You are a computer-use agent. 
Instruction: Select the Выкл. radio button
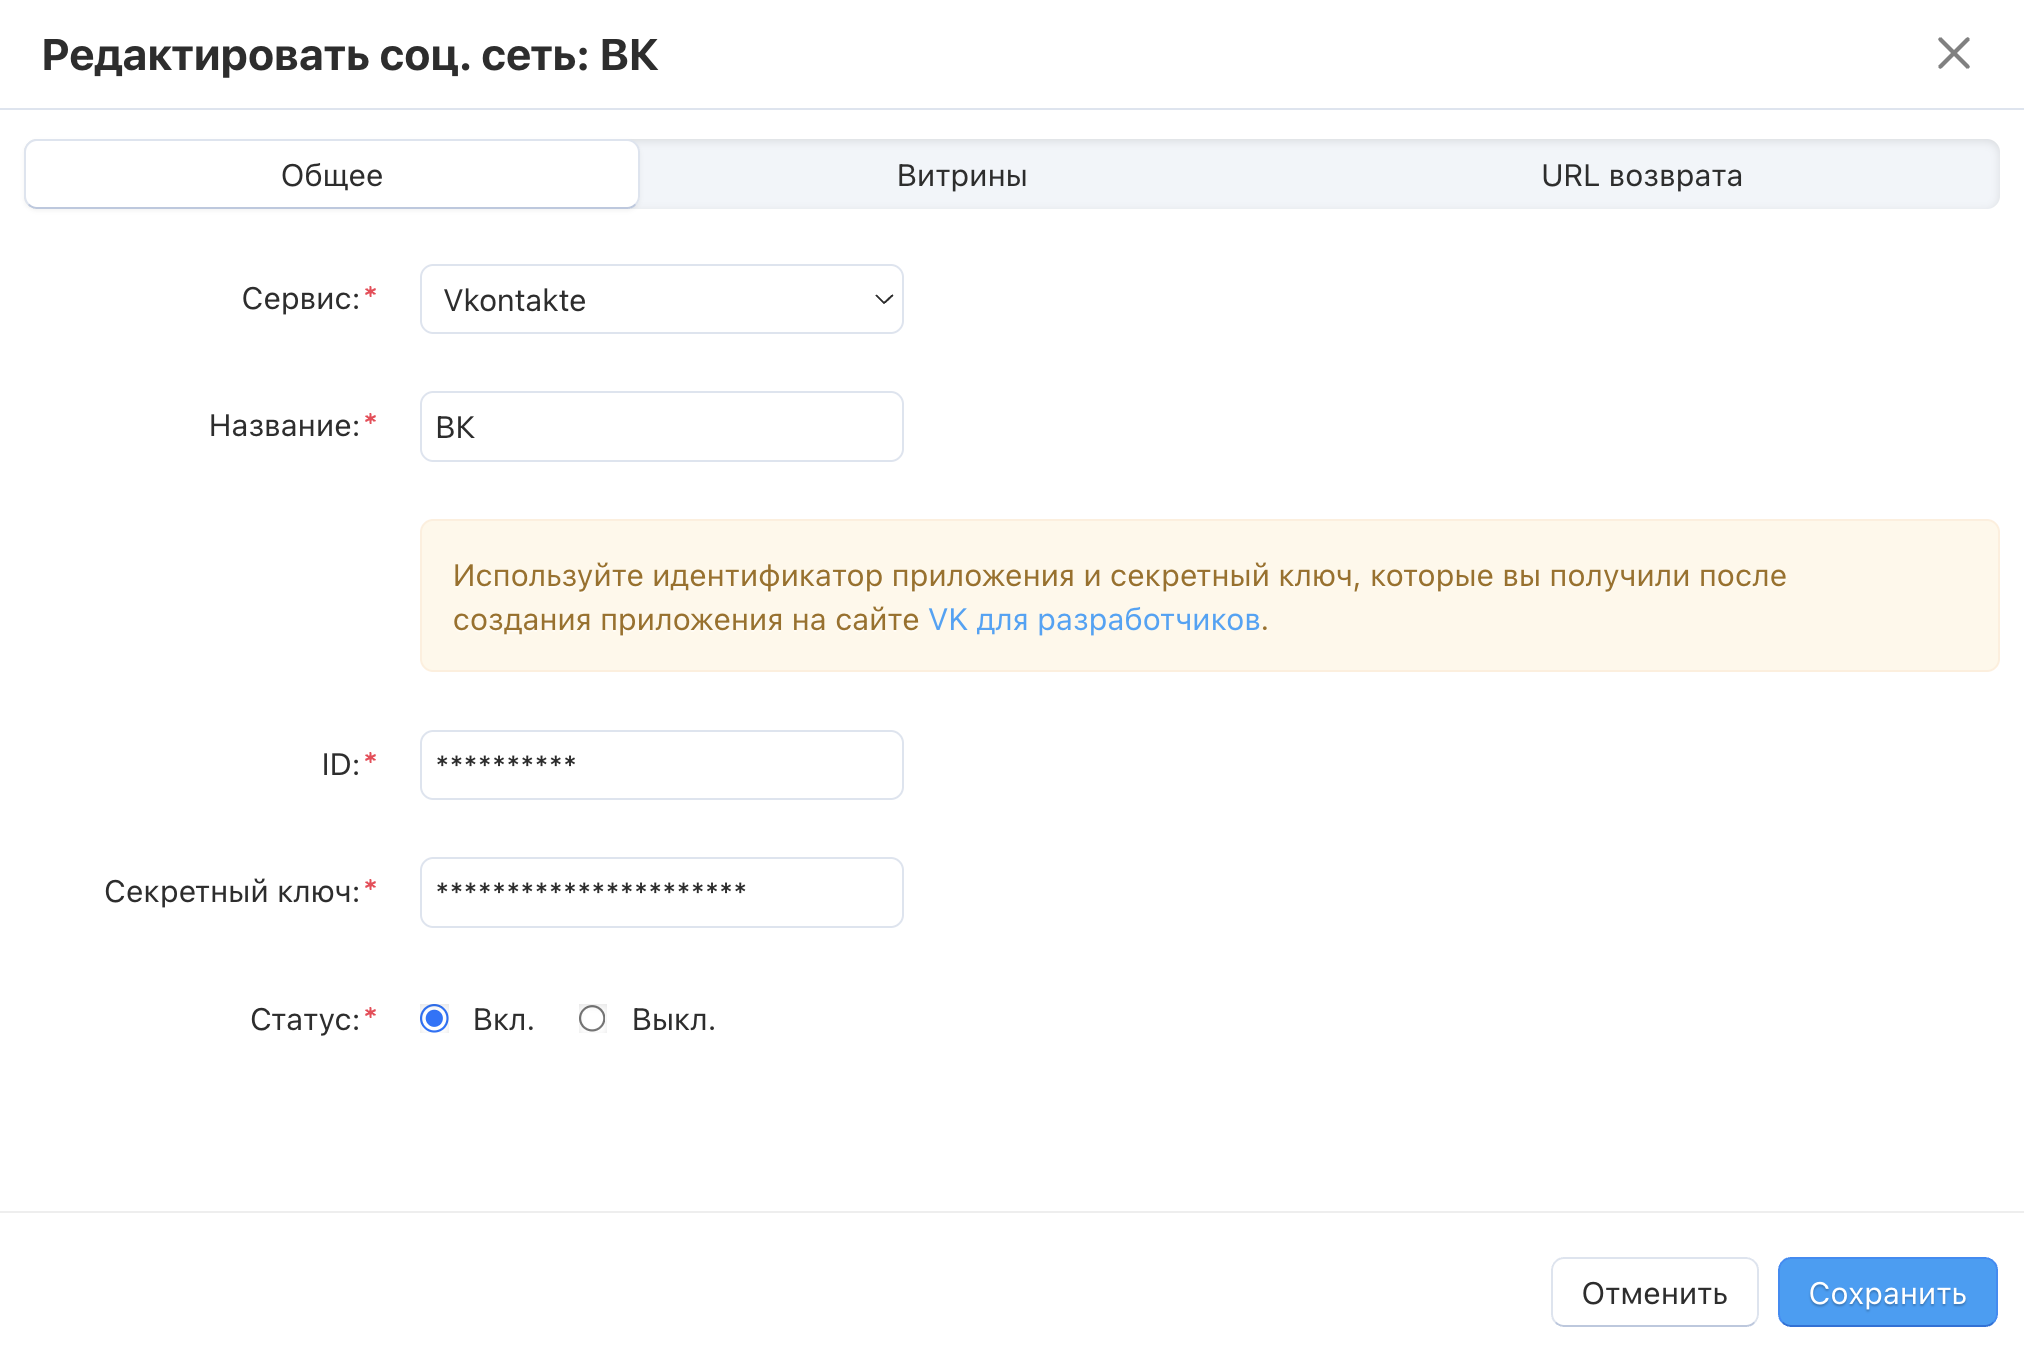(x=592, y=1019)
